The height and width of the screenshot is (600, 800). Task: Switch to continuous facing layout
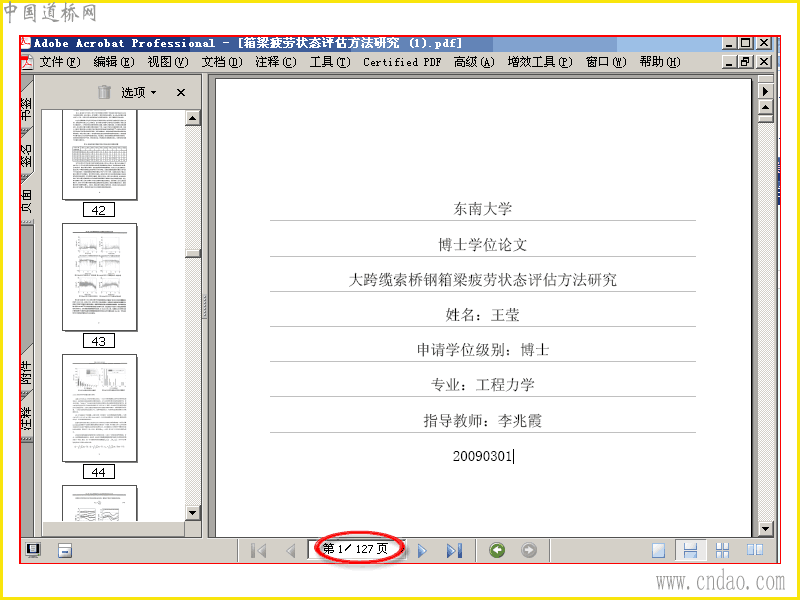click(722, 551)
